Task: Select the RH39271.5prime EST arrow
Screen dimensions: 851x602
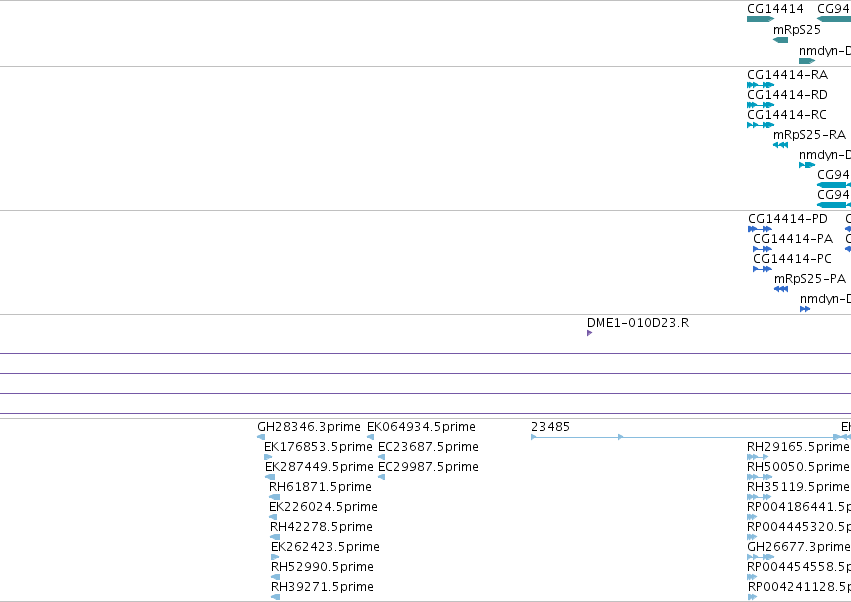Action: (x=276, y=597)
